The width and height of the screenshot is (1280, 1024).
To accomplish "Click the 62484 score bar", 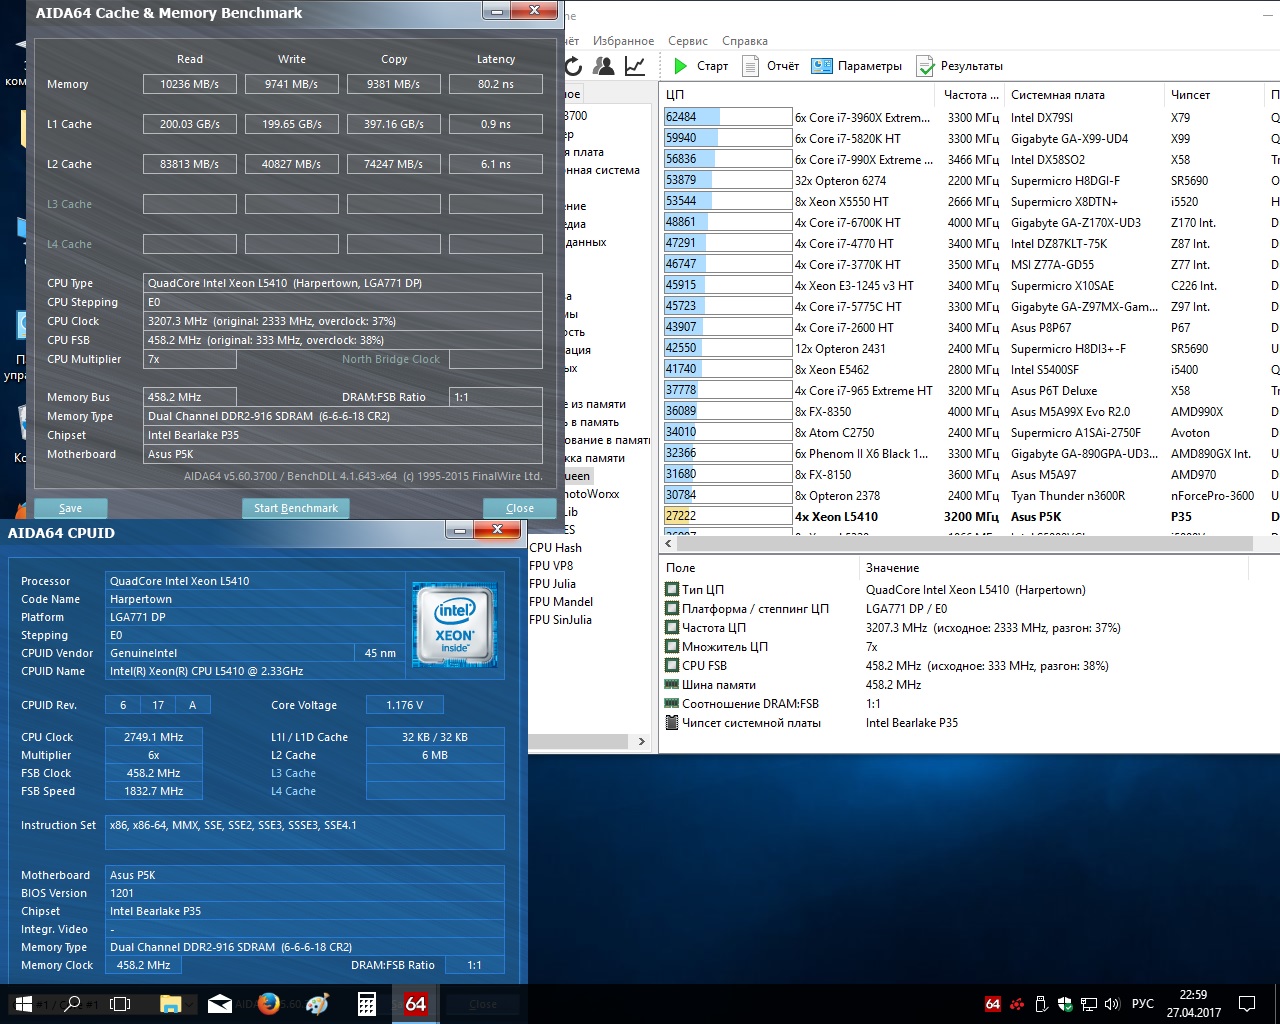I will point(728,117).
